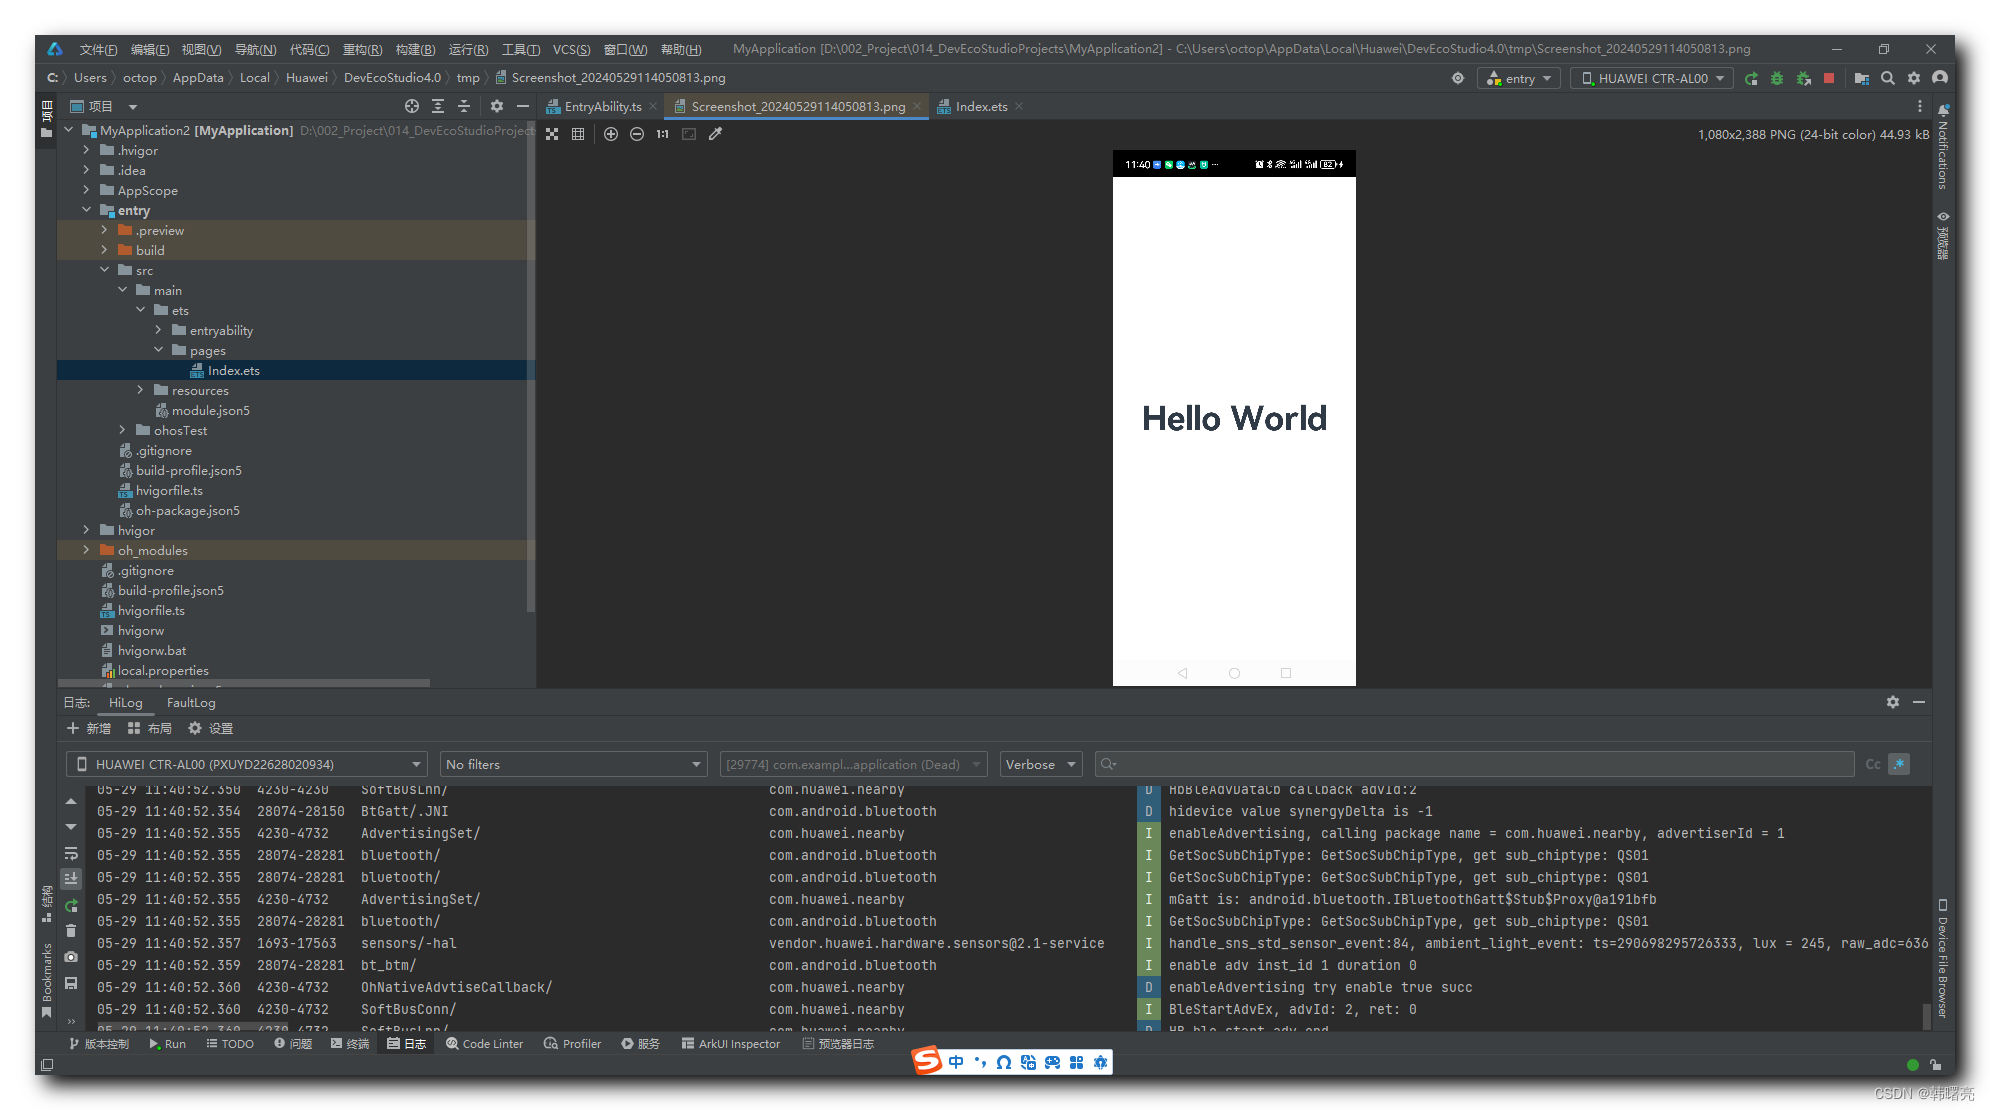1990x1110 pixels.
Task: Open IDE settings via gear icon in toolbar
Action: point(1914,78)
